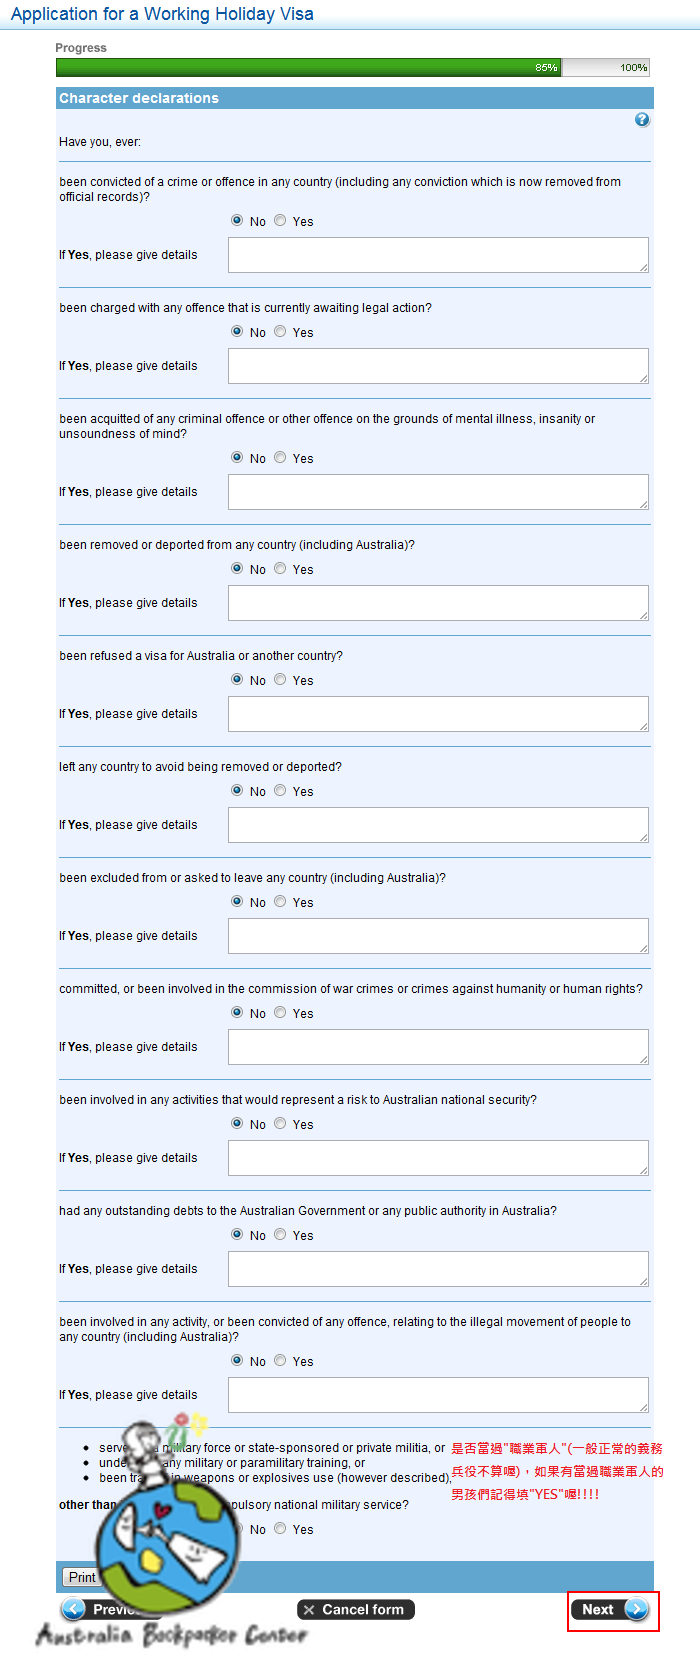Select No for removed or deported question
The image size is (700, 1664).
pos(237,568)
